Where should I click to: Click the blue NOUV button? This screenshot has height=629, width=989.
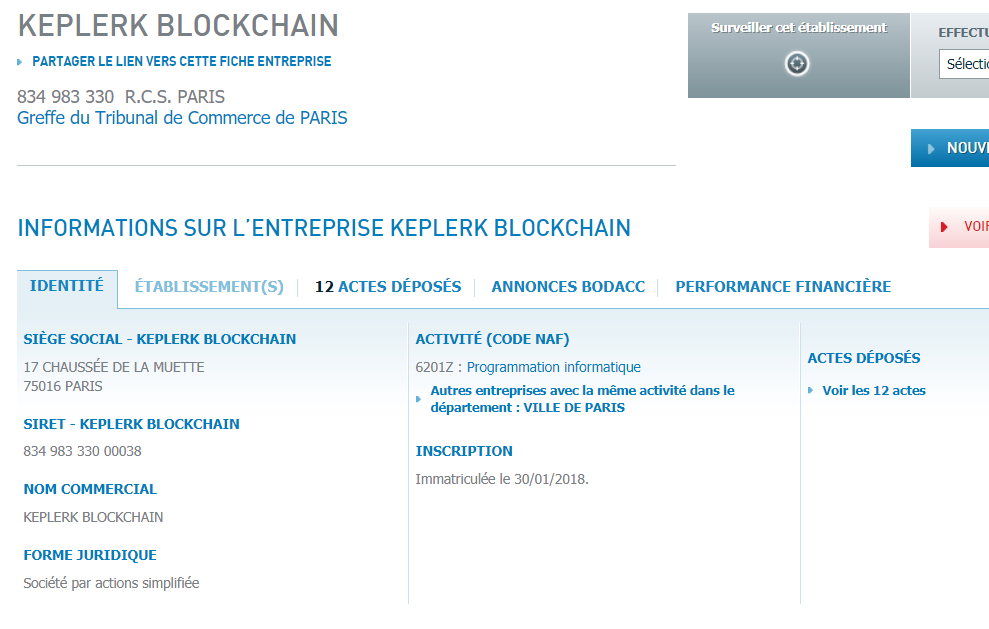click(x=950, y=148)
